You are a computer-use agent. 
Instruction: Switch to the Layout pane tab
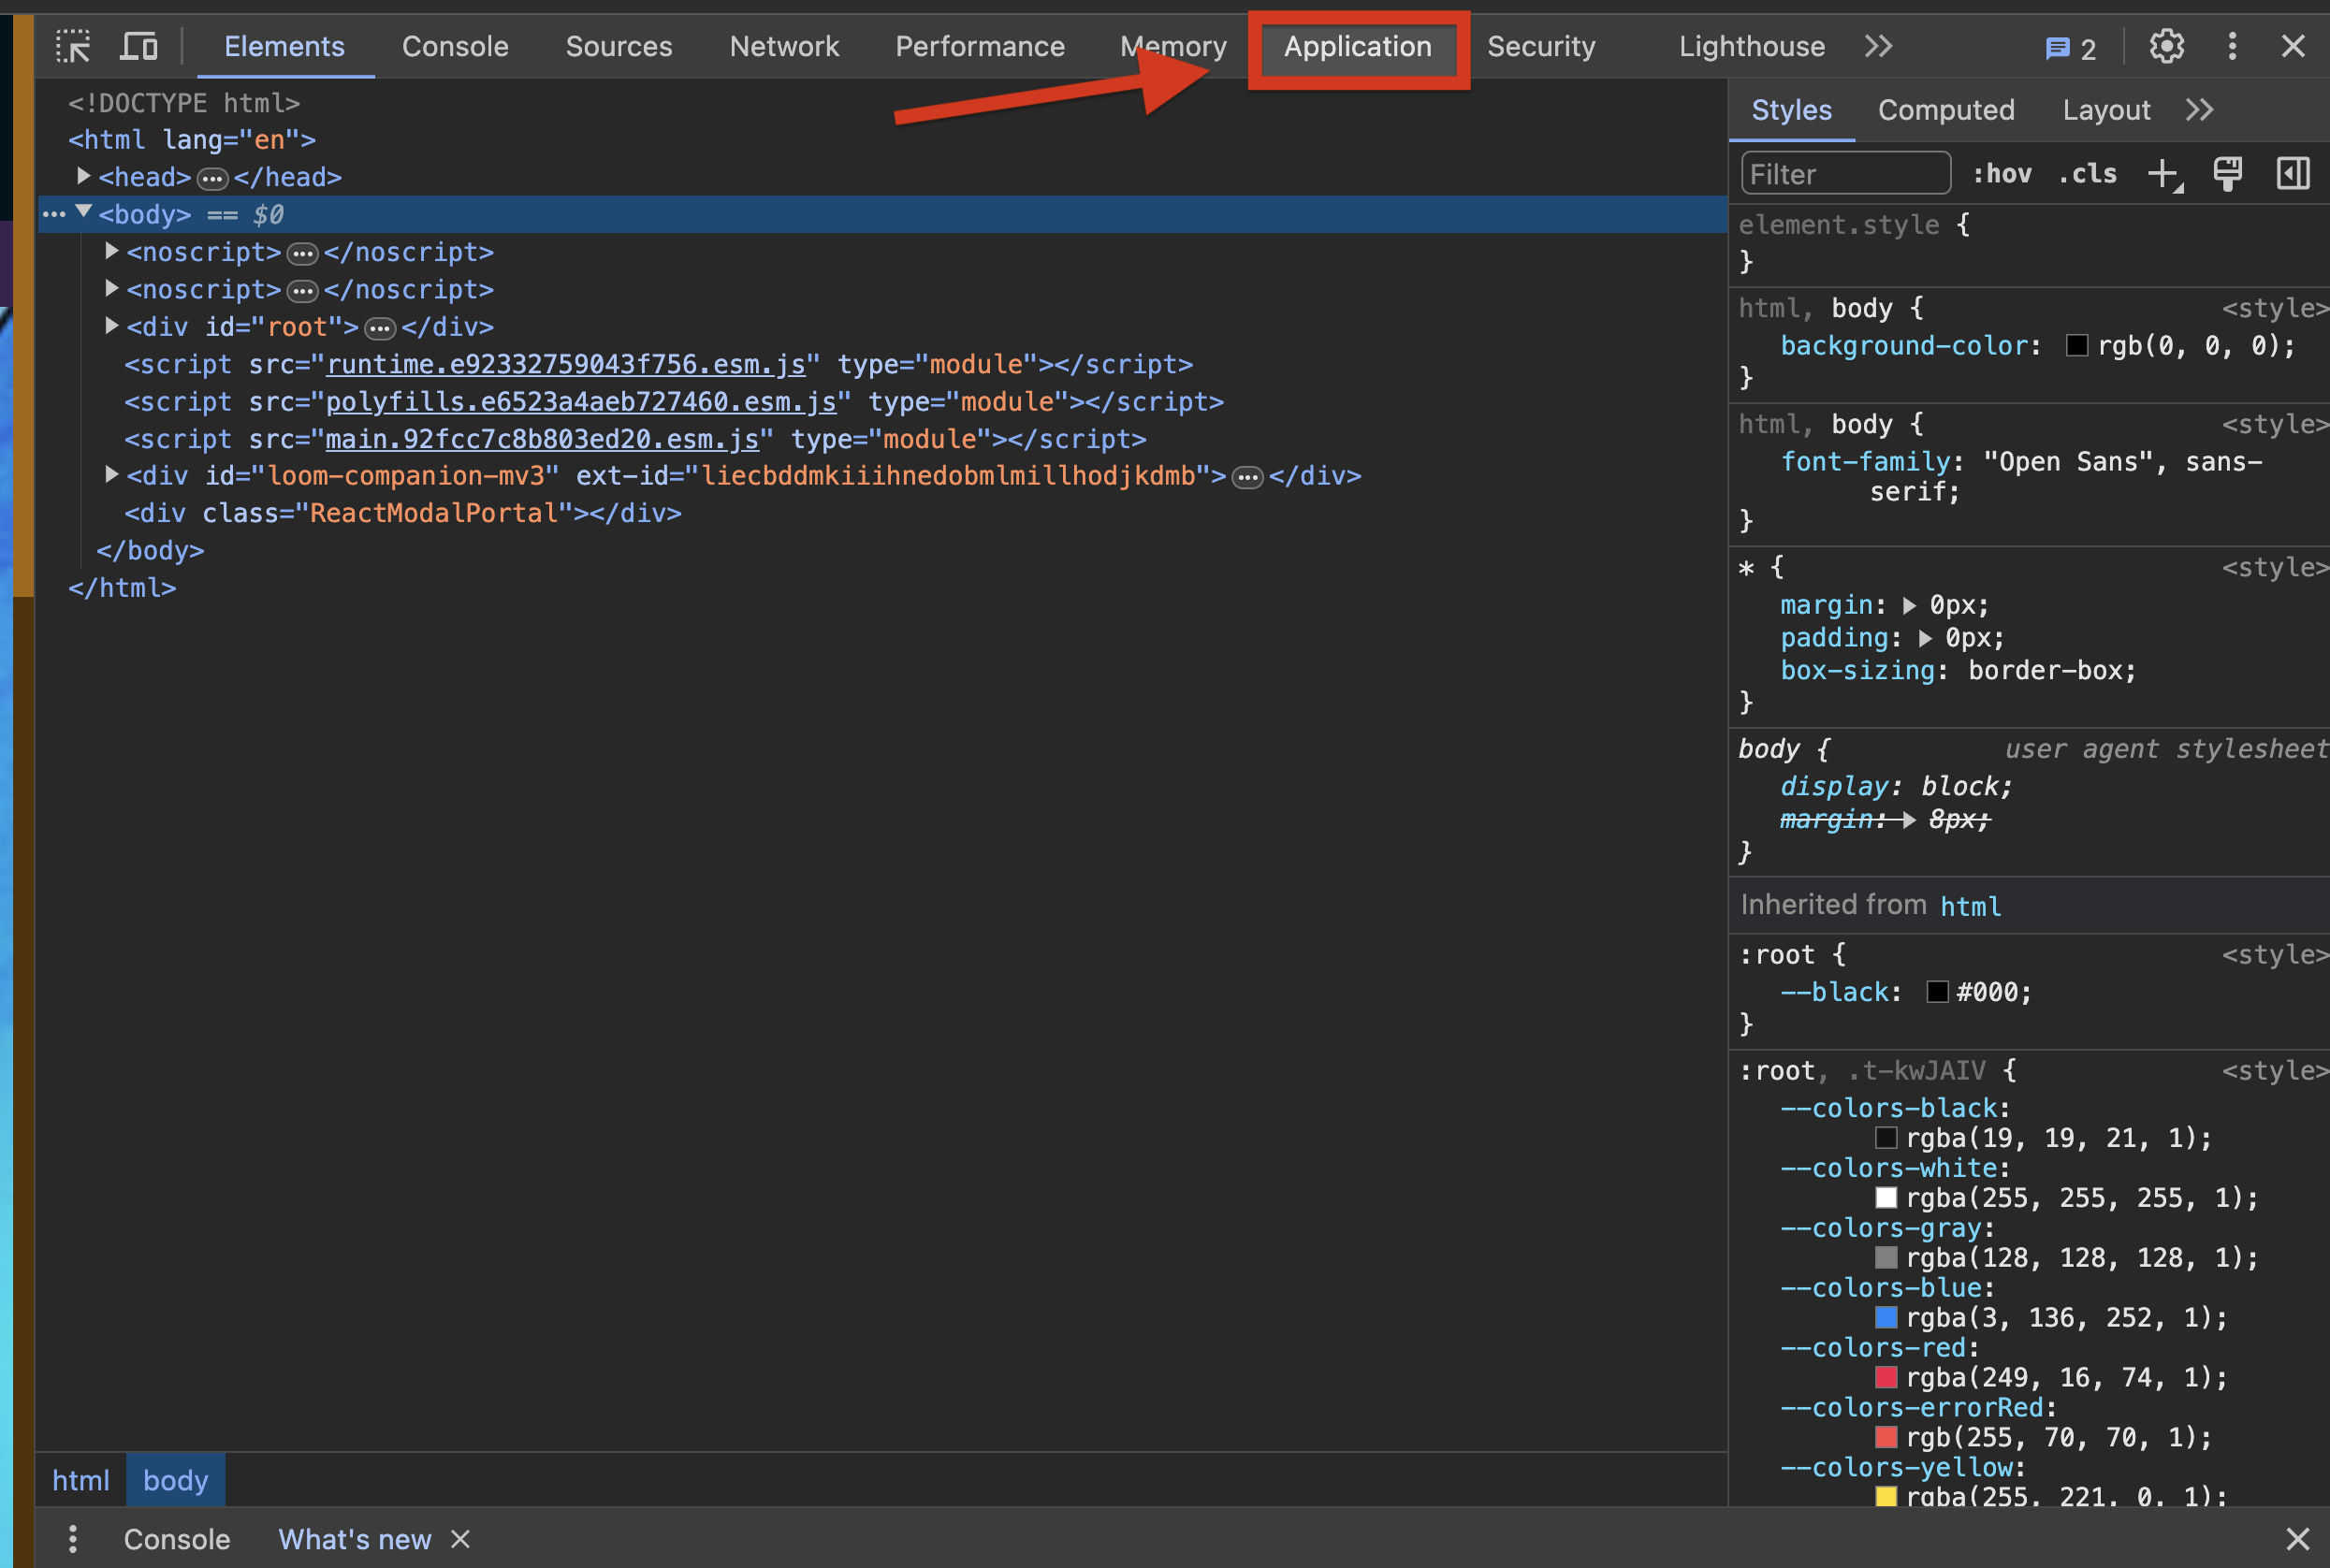point(2106,110)
